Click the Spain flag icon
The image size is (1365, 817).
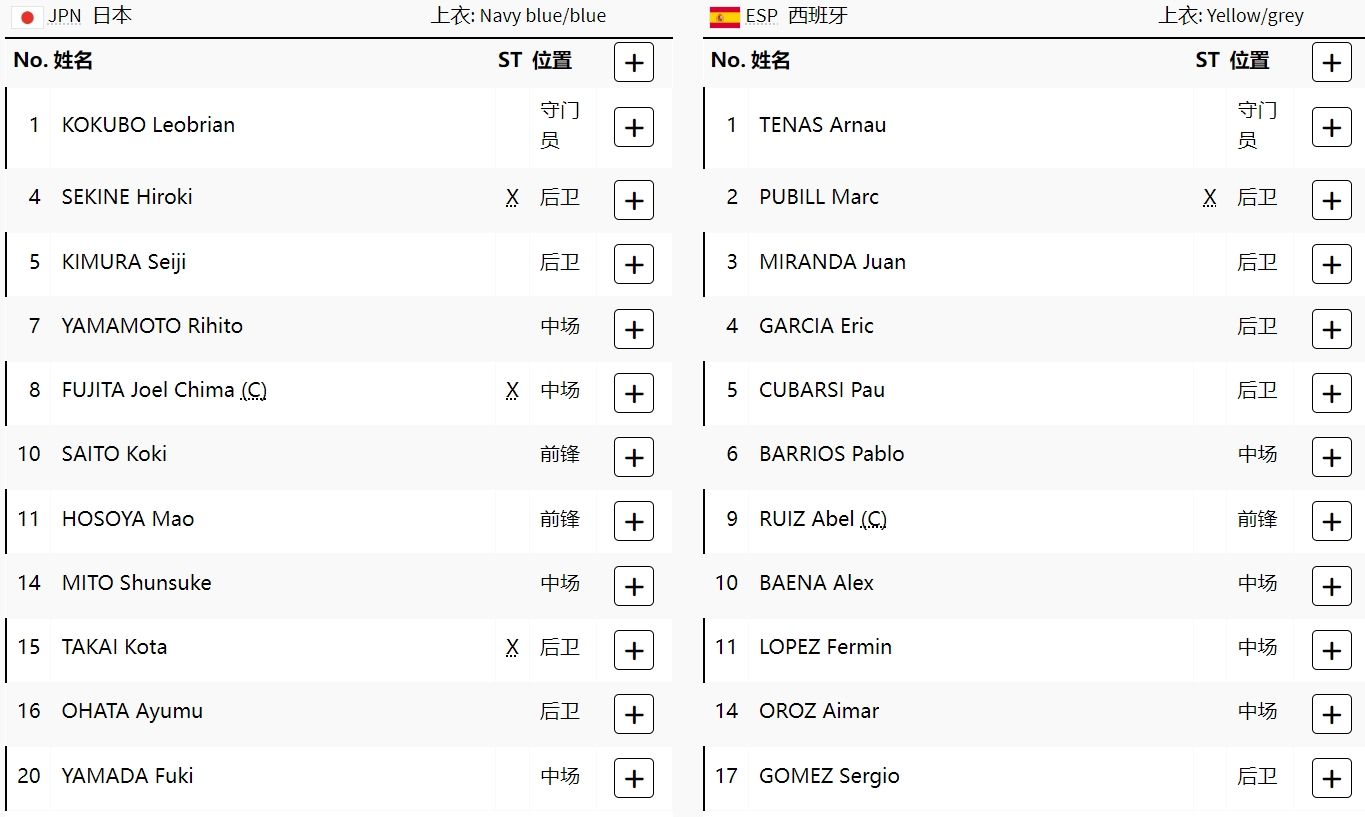pyautogui.click(x=724, y=17)
